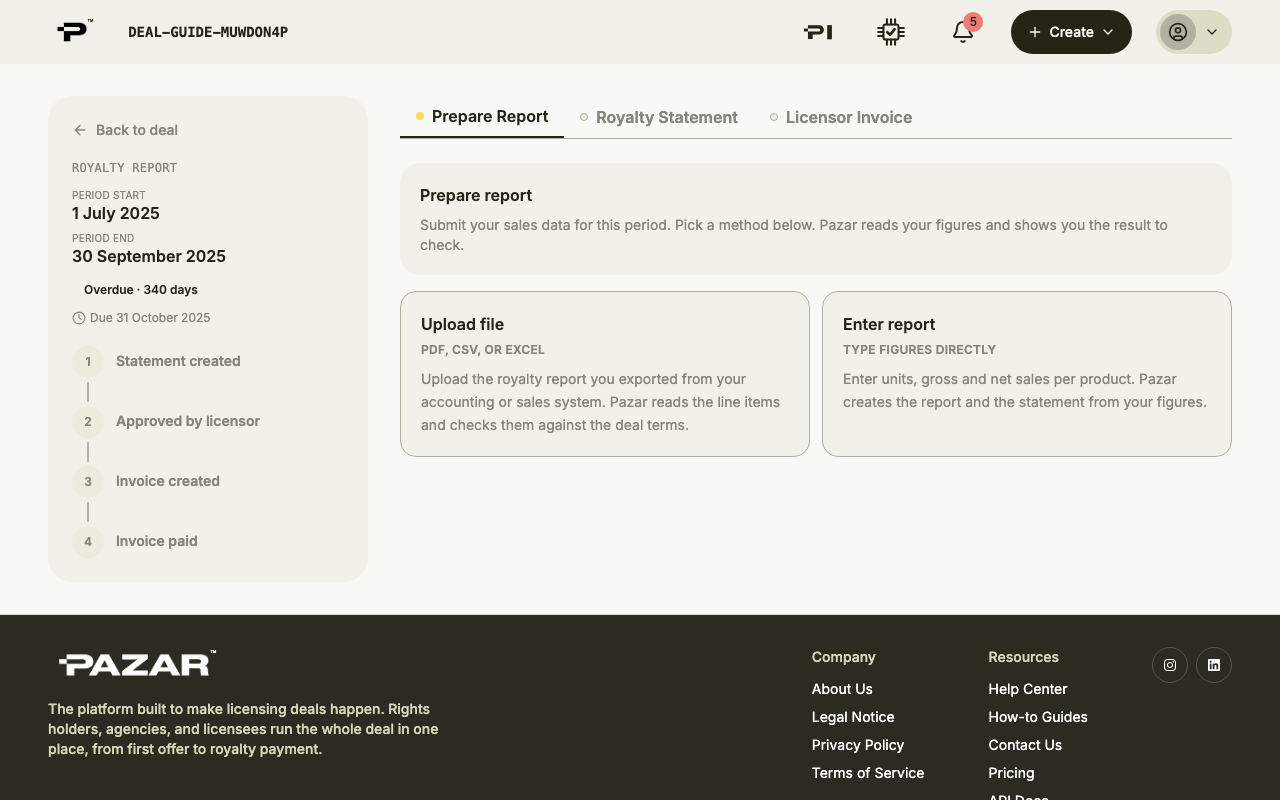Open the PI icon in top bar
Viewport: 1280px width, 800px height.
(x=818, y=32)
